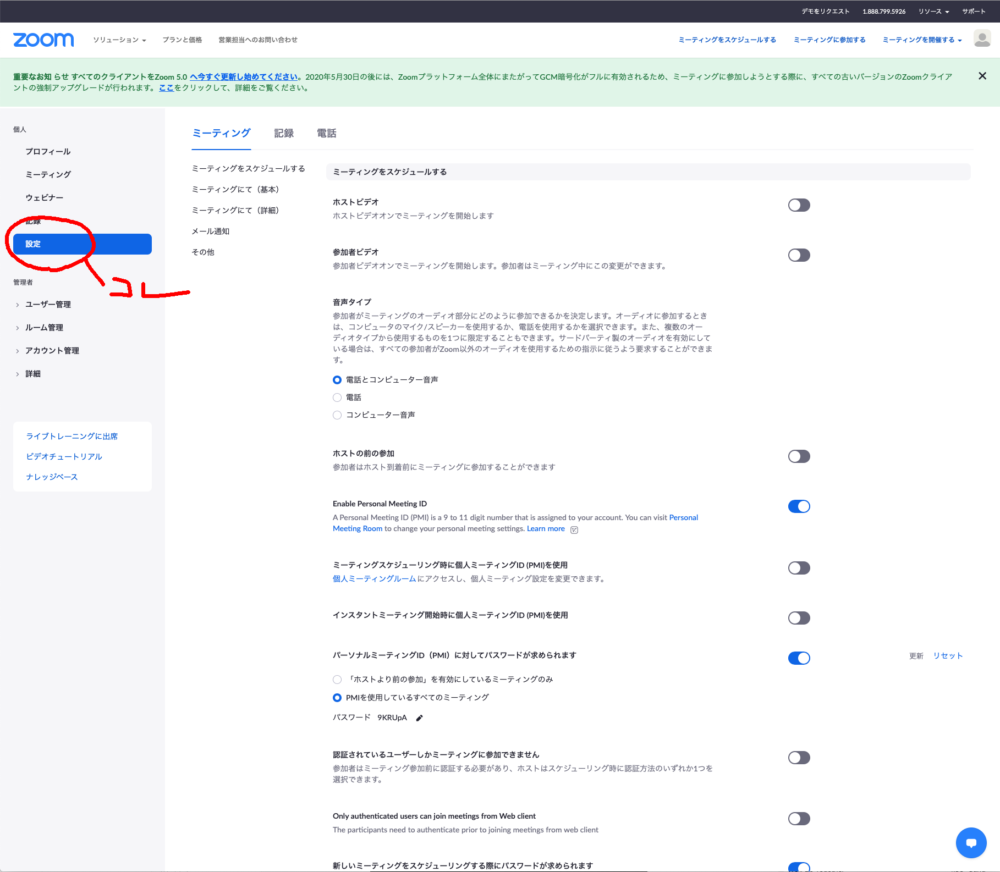
Task: Close the green notice banner
Action: click(x=982, y=76)
